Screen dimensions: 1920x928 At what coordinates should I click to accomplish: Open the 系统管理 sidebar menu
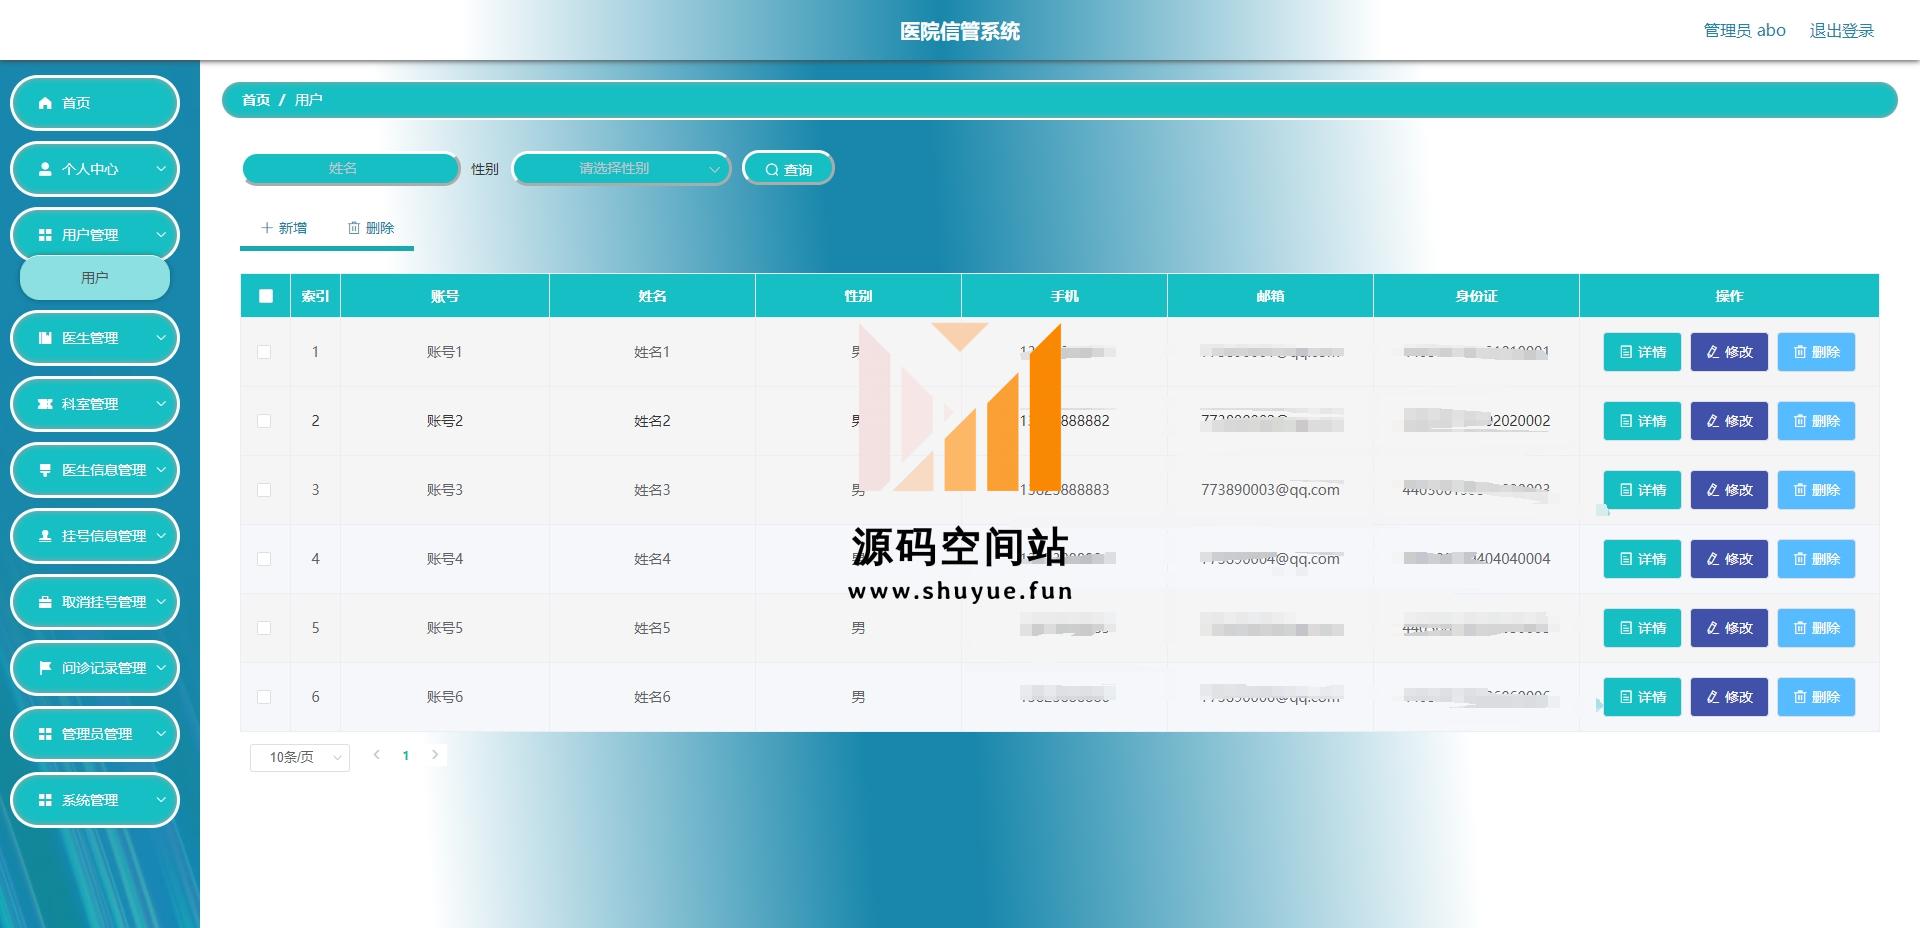[x=95, y=800]
